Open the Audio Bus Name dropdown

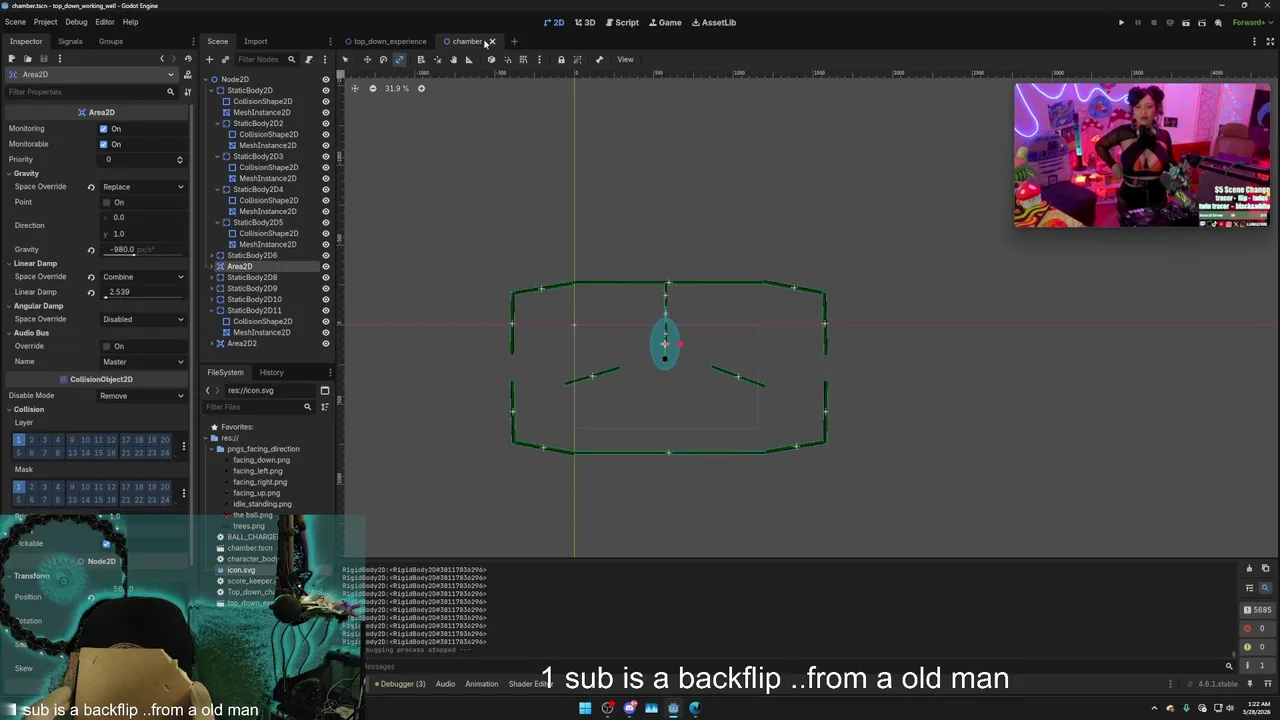143,361
